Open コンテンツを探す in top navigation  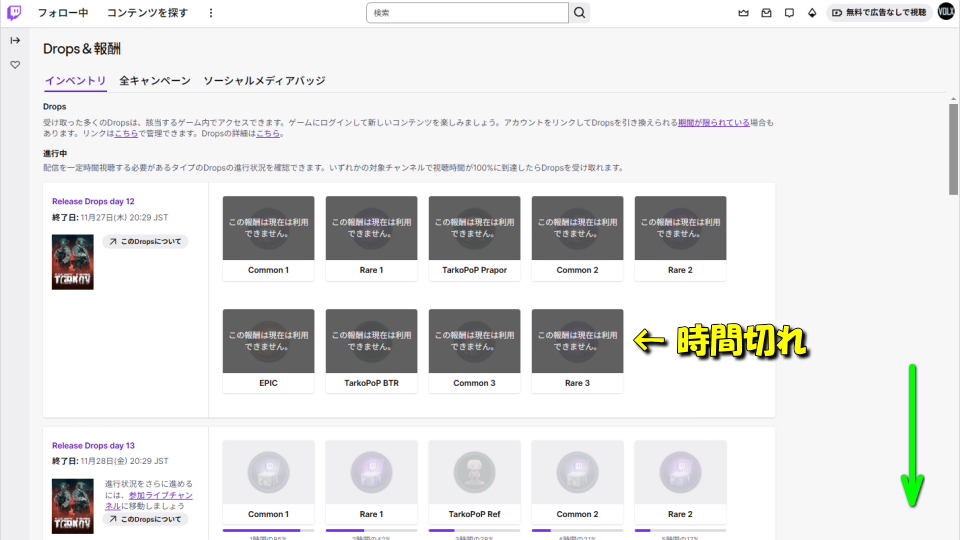coord(148,13)
